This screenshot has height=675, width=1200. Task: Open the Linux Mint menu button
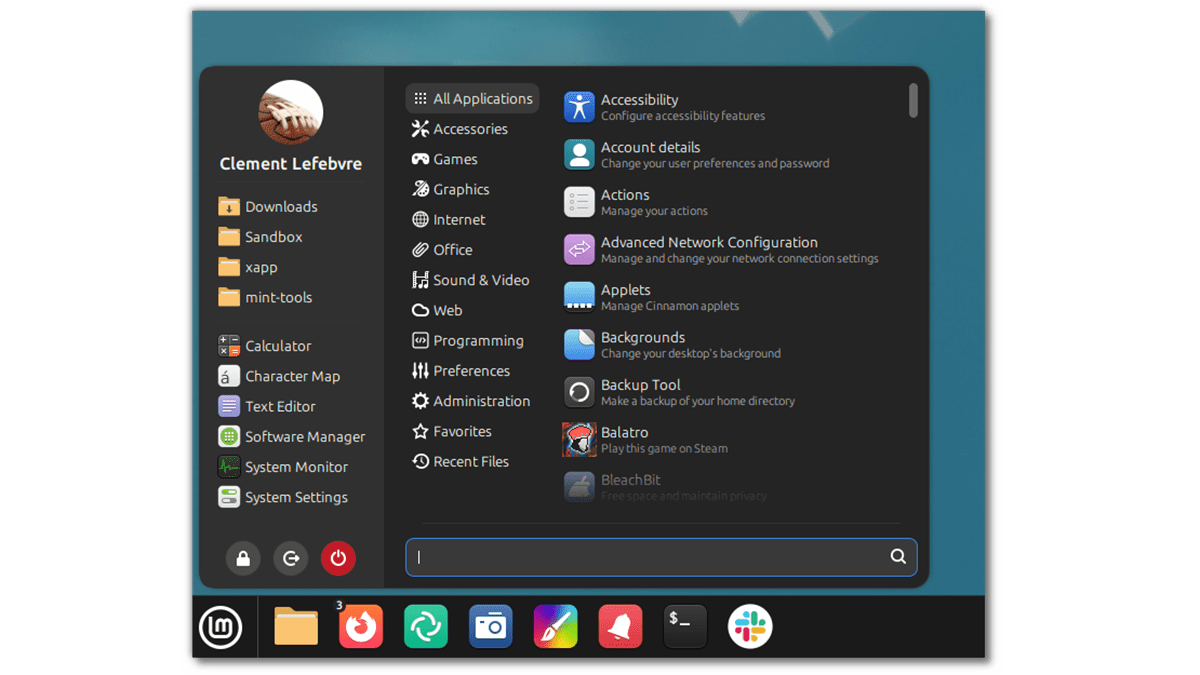pos(220,627)
